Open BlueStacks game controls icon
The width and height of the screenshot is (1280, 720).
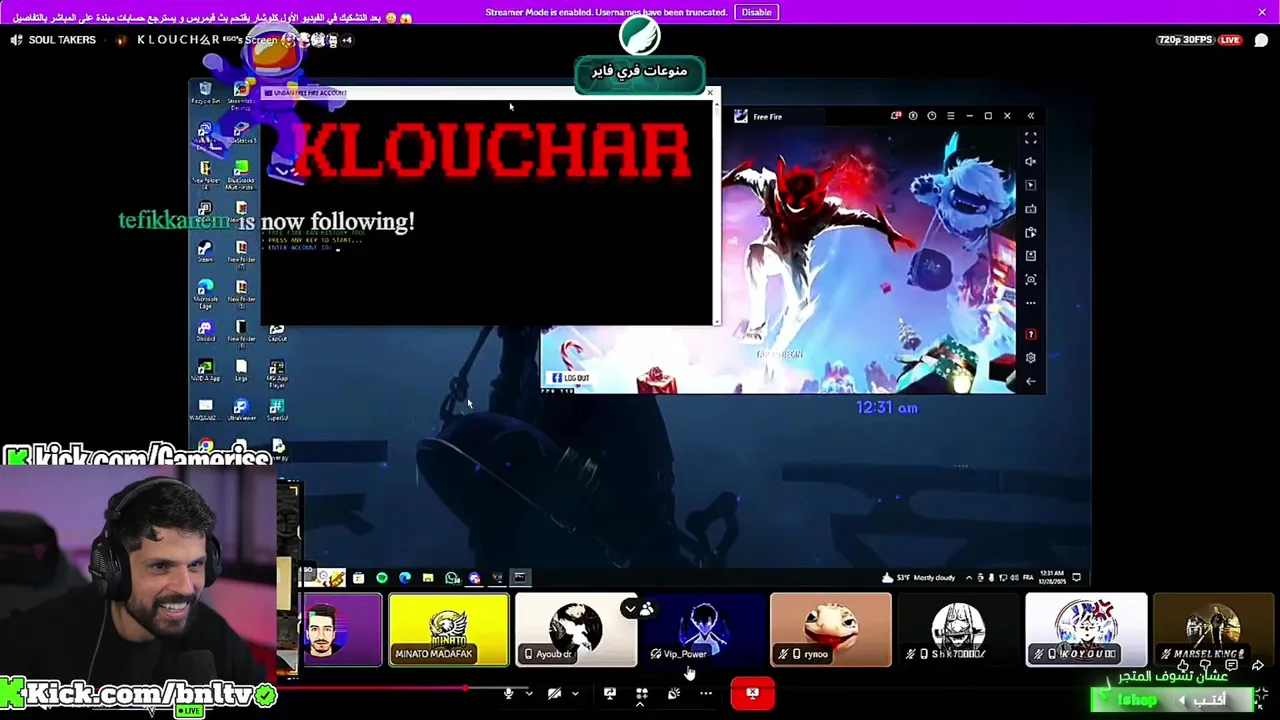1031,209
